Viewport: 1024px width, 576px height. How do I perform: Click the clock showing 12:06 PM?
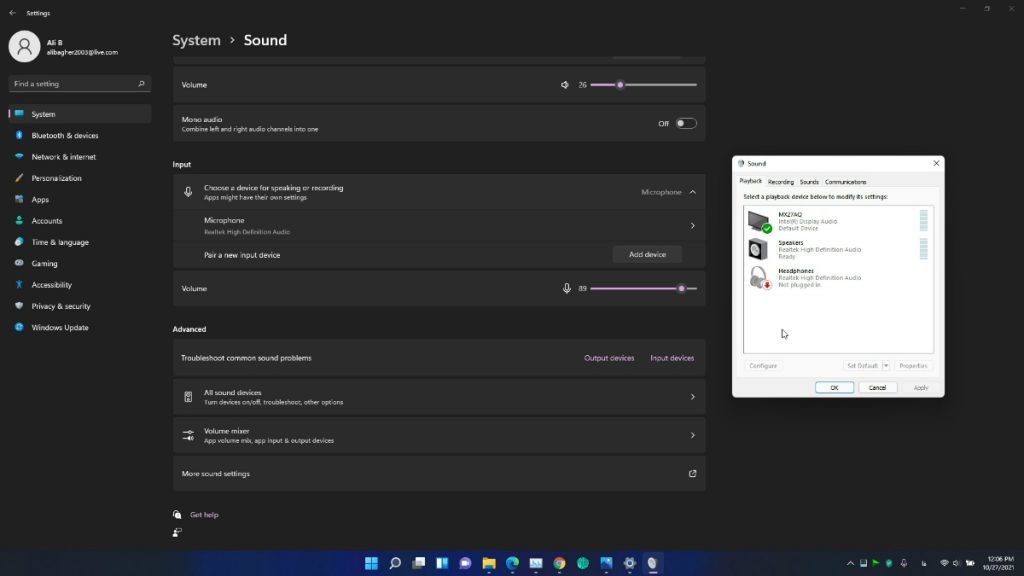[x=999, y=559]
